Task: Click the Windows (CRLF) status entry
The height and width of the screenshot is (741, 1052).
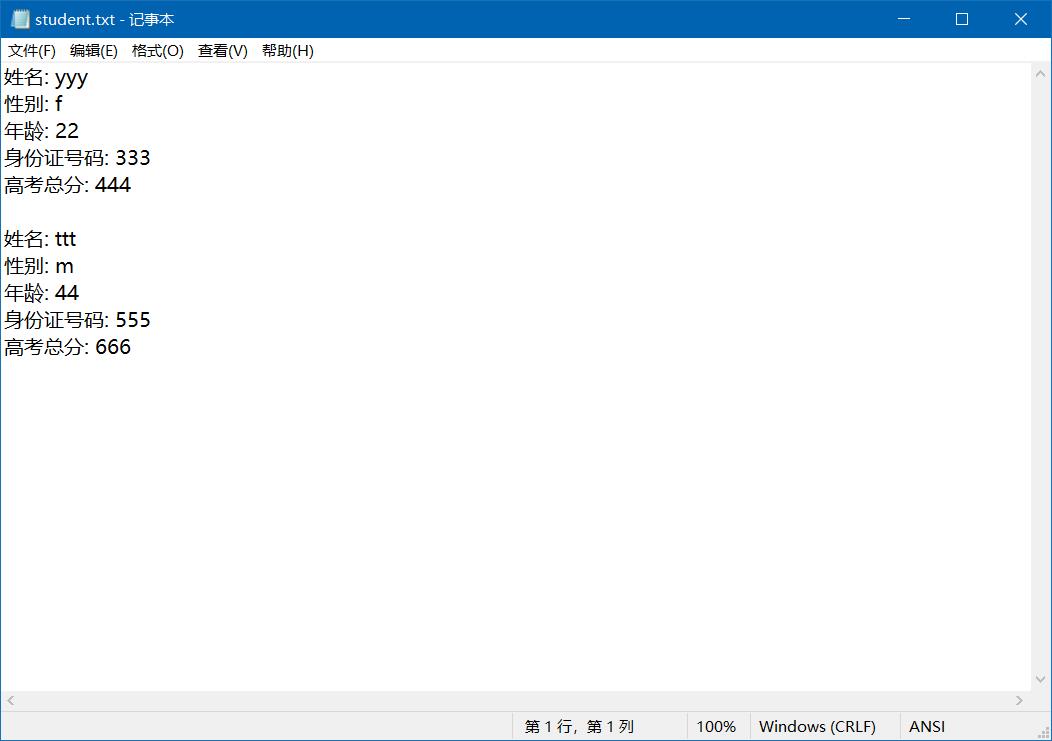Action: pyautogui.click(x=817, y=727)
